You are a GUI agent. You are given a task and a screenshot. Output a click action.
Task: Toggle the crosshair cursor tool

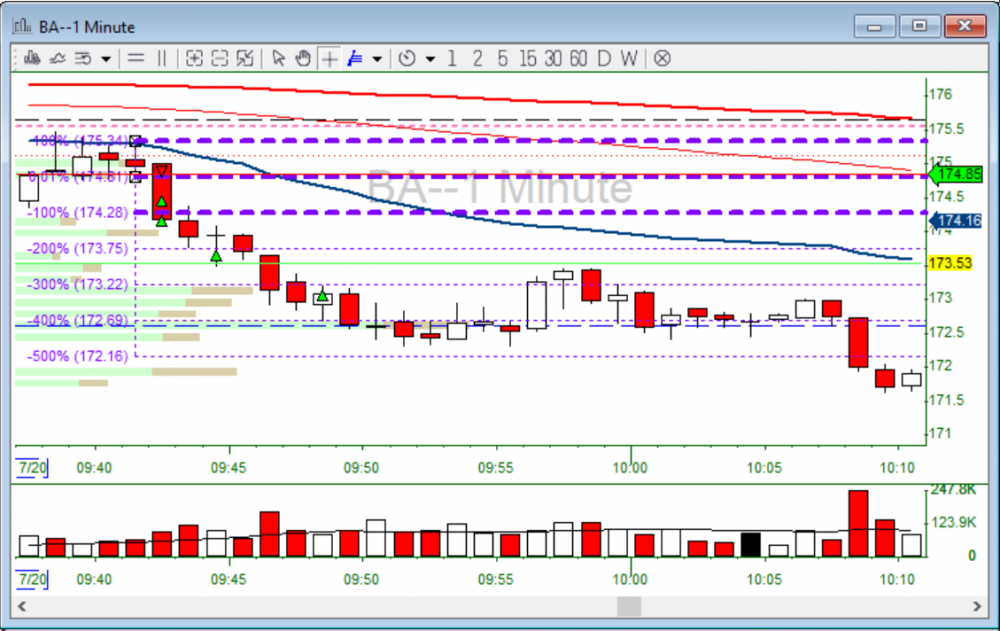tap(329, 58)
